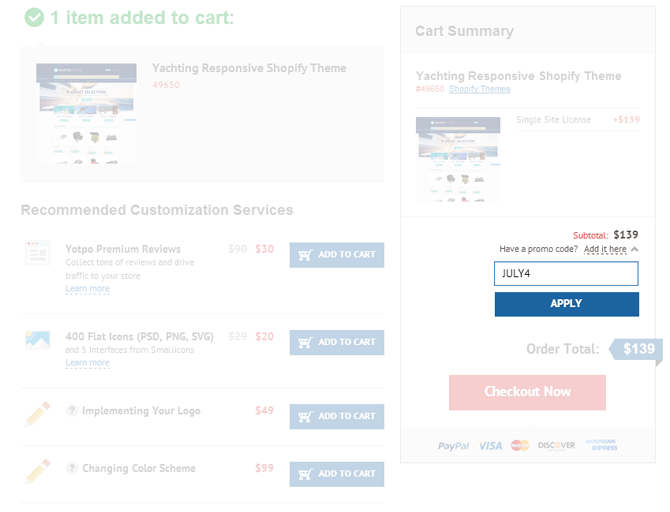Image resolution: width=670 pixels, height=512 pixels.
Task: Click the Implementing Your Logo title
Action: 141,411
